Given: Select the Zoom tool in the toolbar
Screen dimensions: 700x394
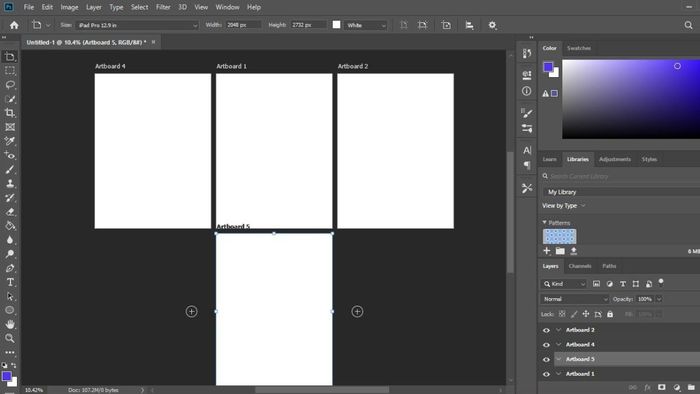Looking at the screenshot, I should (10, 338).
